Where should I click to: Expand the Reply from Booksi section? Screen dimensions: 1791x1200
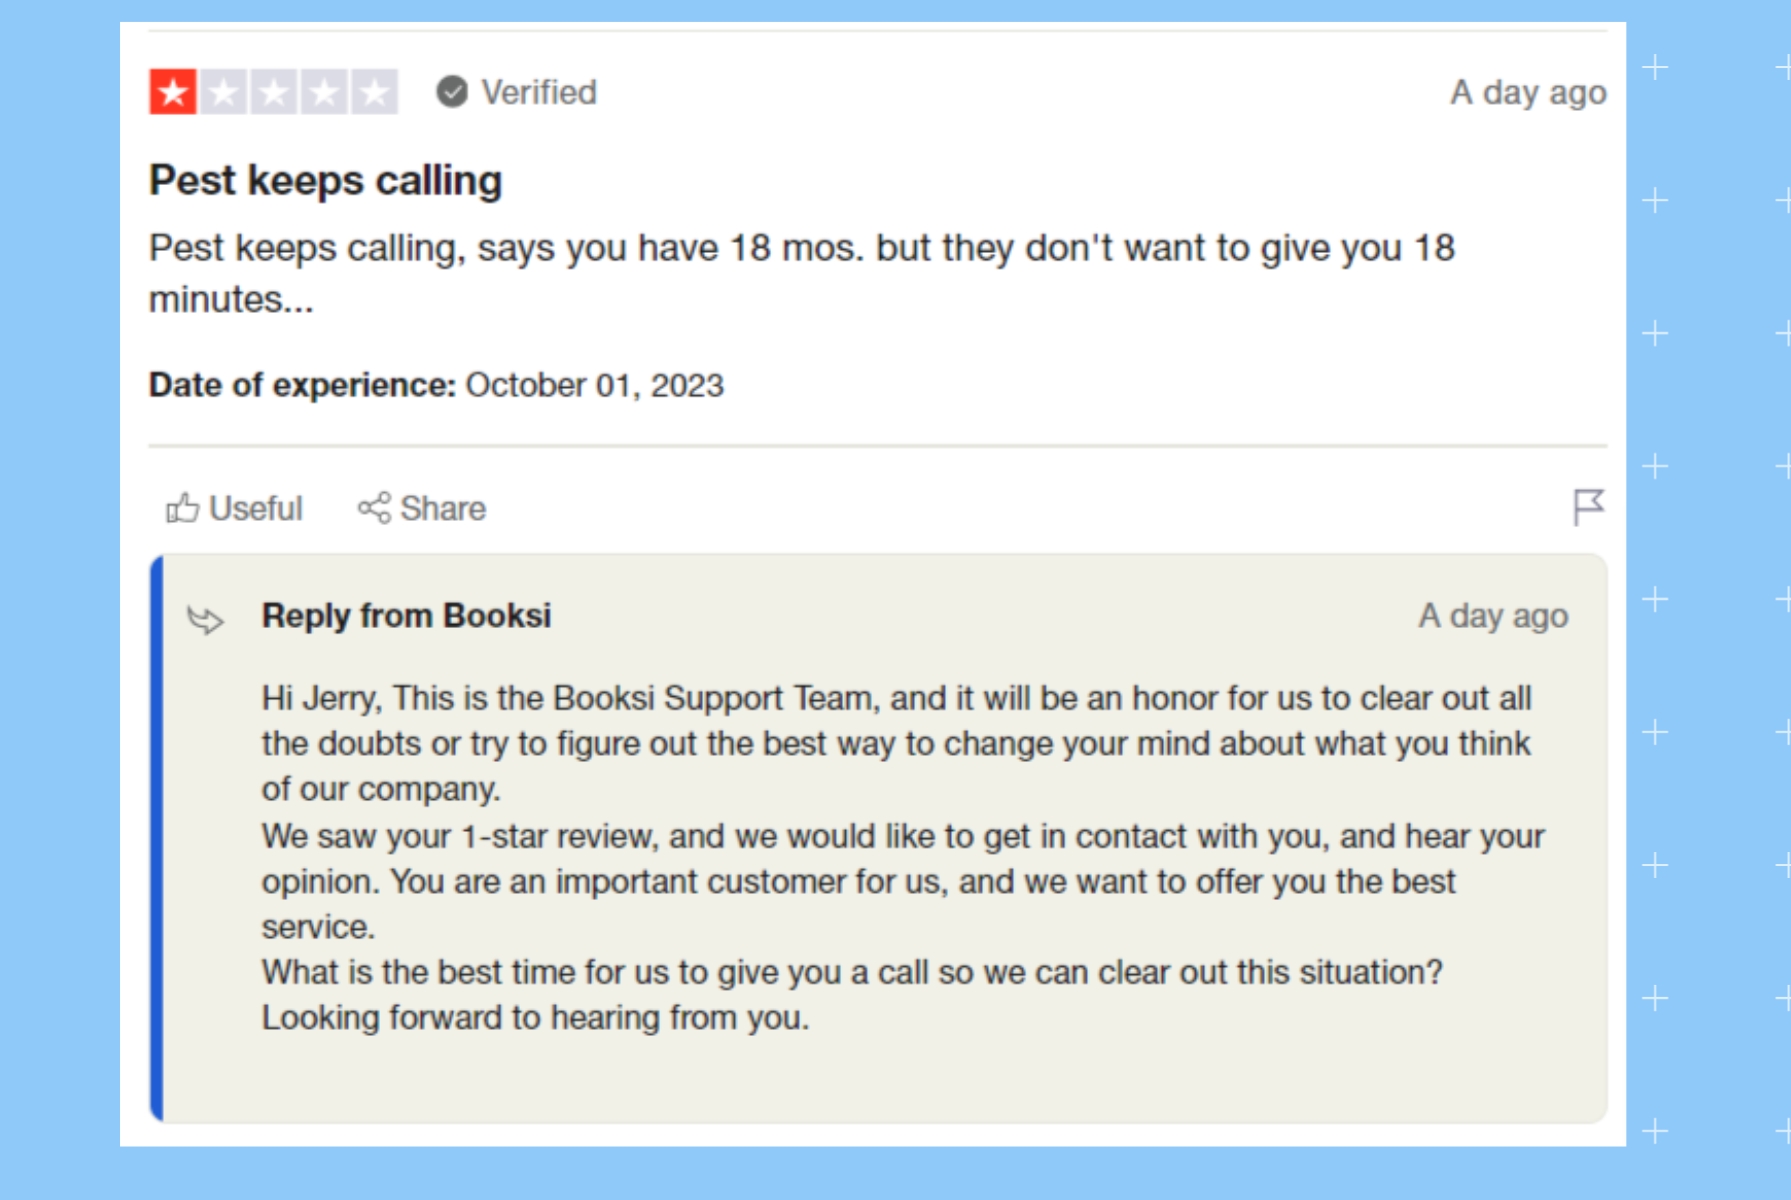tap(405, 616)
